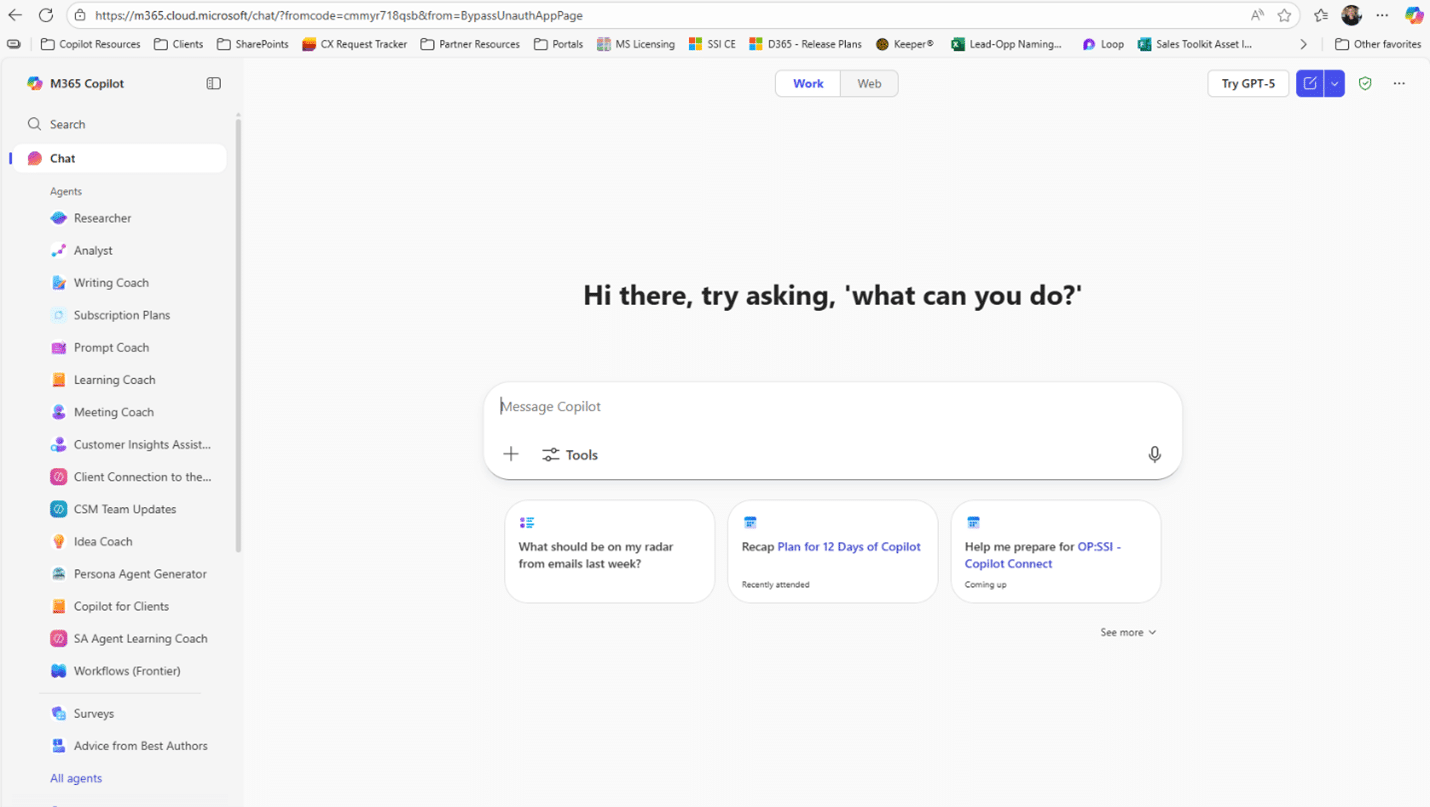Open the All agents link

click(x=76, y=778)
